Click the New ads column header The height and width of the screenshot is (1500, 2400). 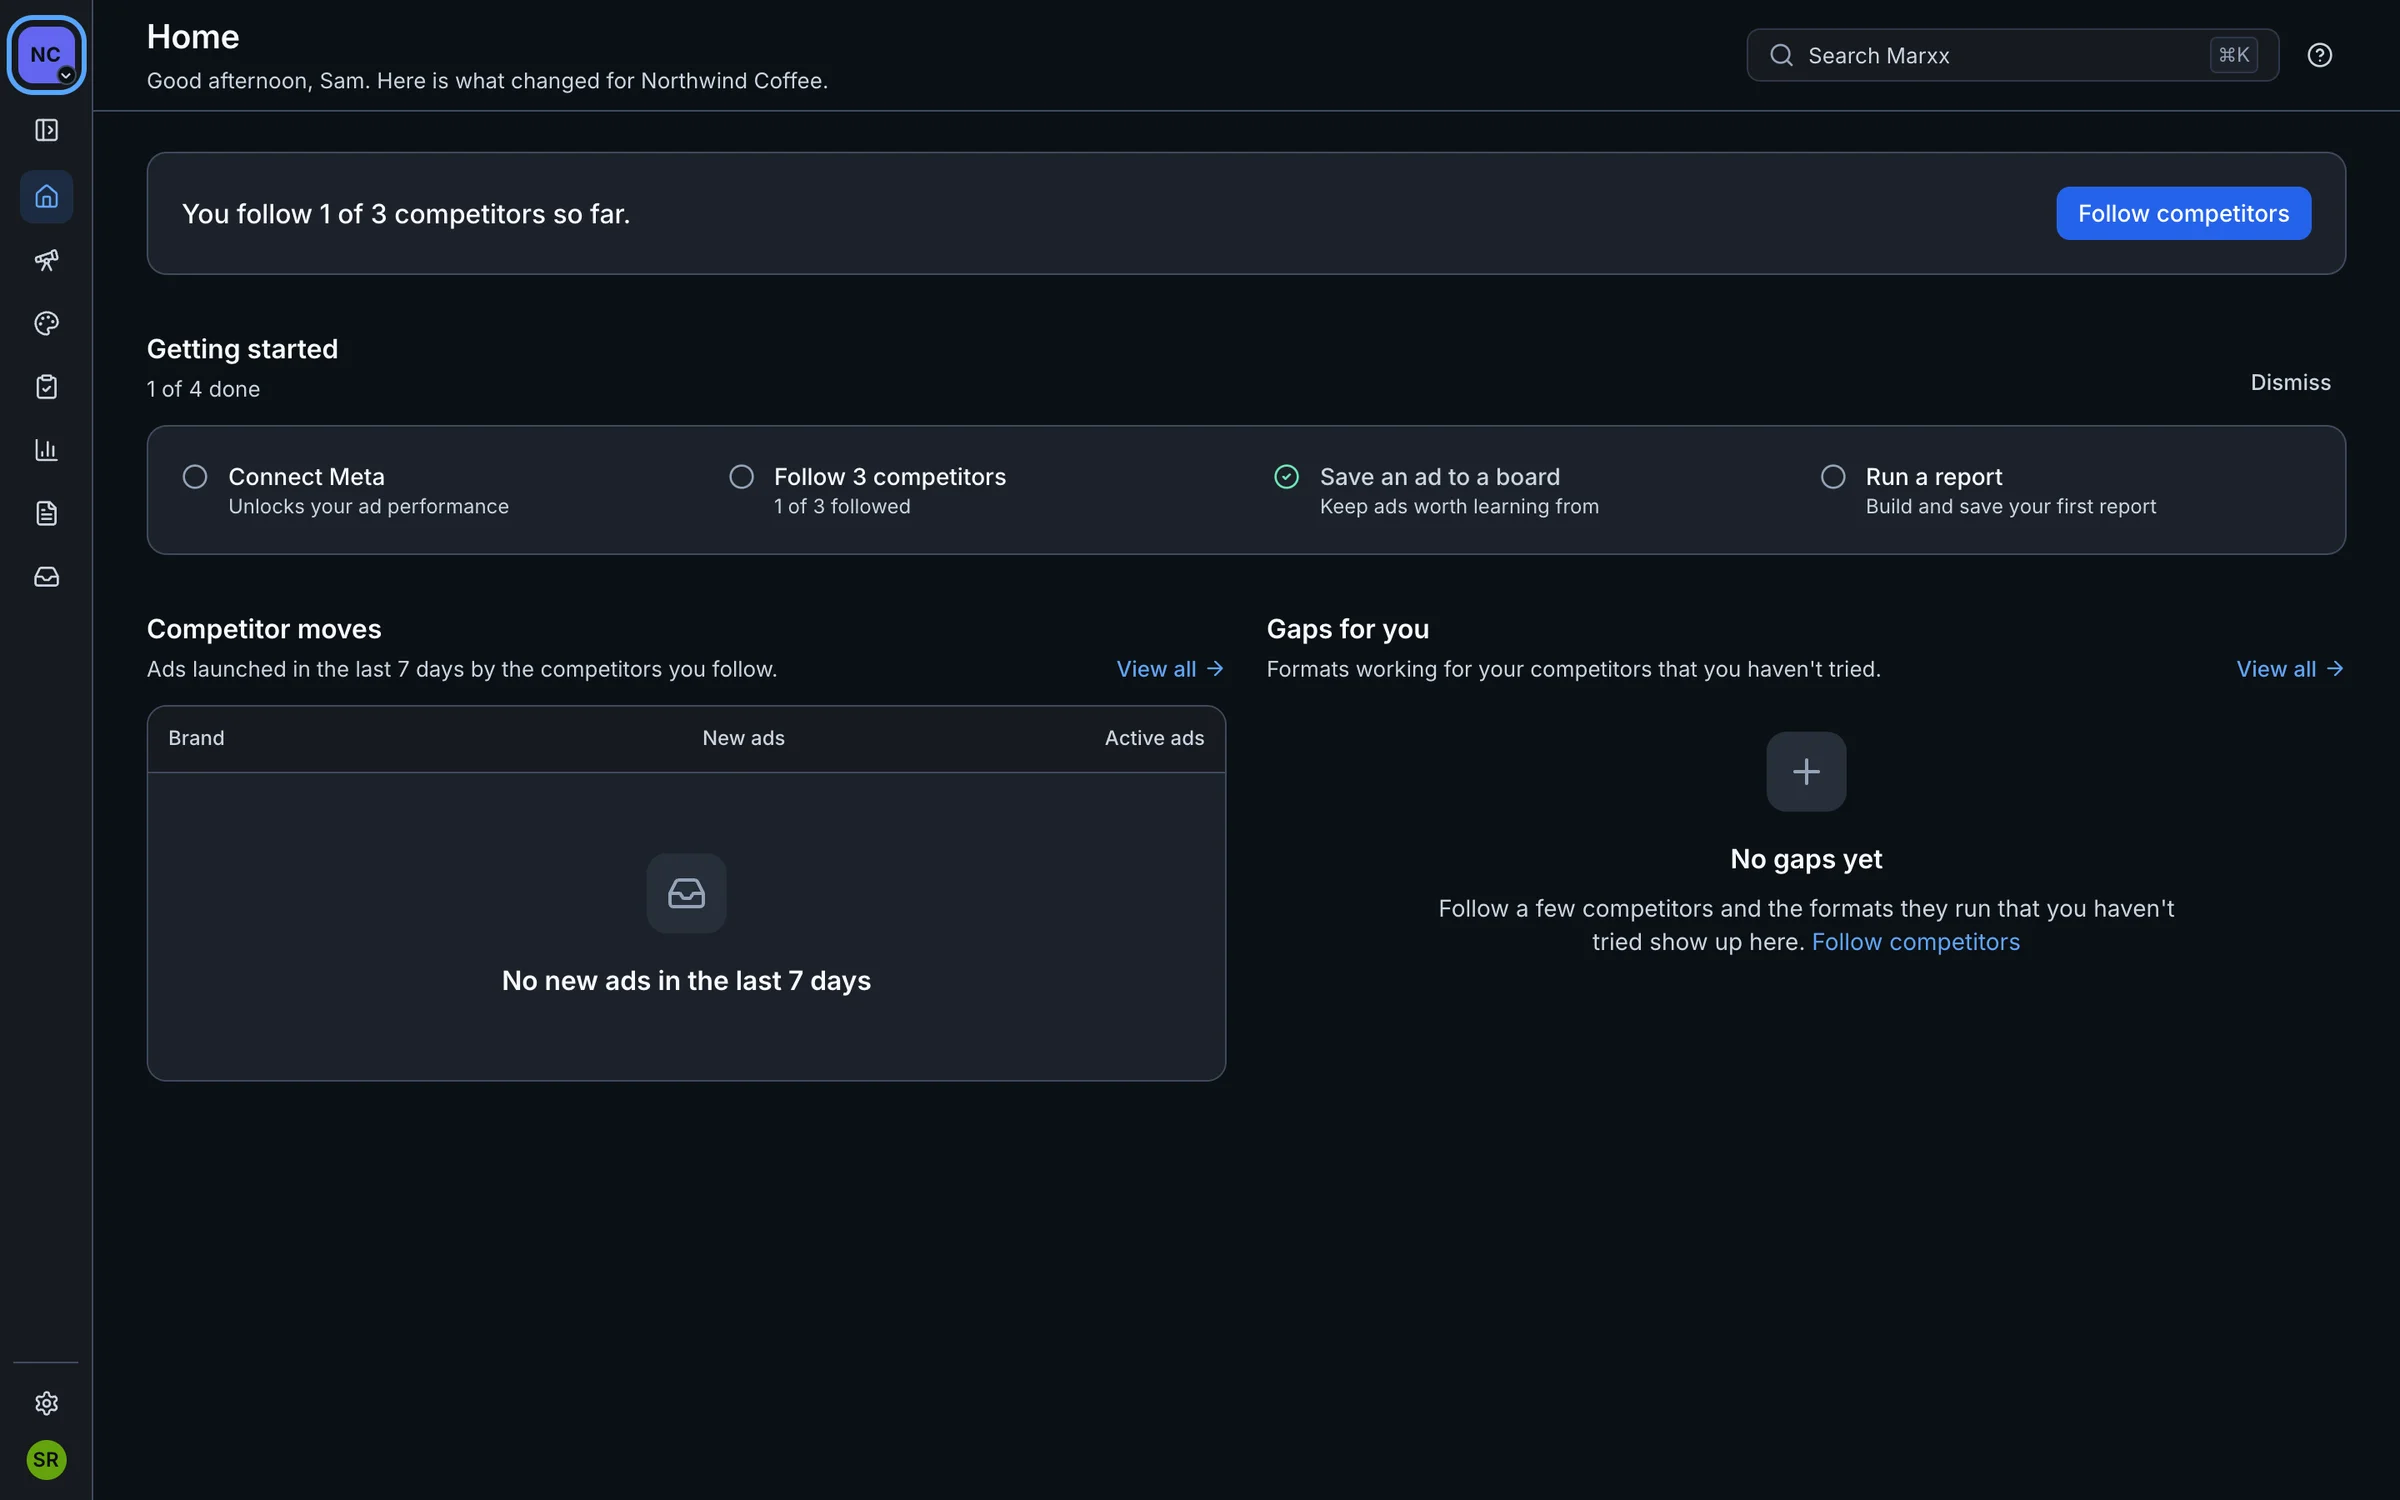(x=743, y=738)
